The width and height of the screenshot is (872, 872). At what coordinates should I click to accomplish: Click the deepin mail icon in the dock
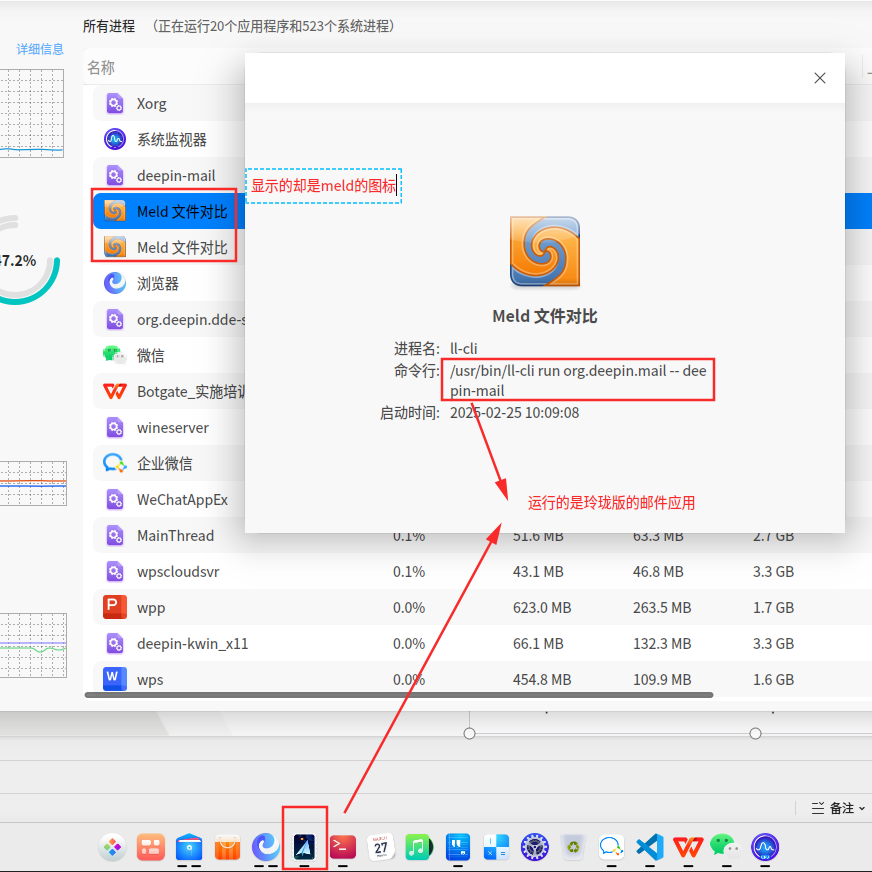click(x=304, y=847)
